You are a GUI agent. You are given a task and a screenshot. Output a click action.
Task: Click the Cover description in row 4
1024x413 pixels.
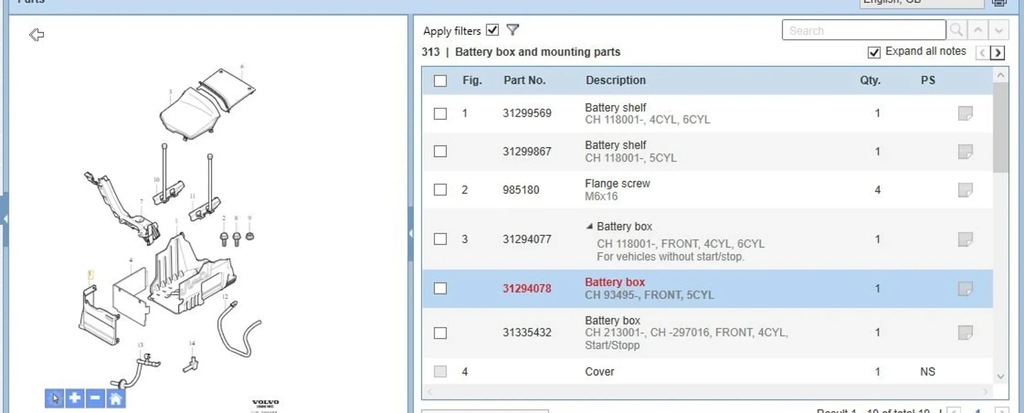coord(600,372)
